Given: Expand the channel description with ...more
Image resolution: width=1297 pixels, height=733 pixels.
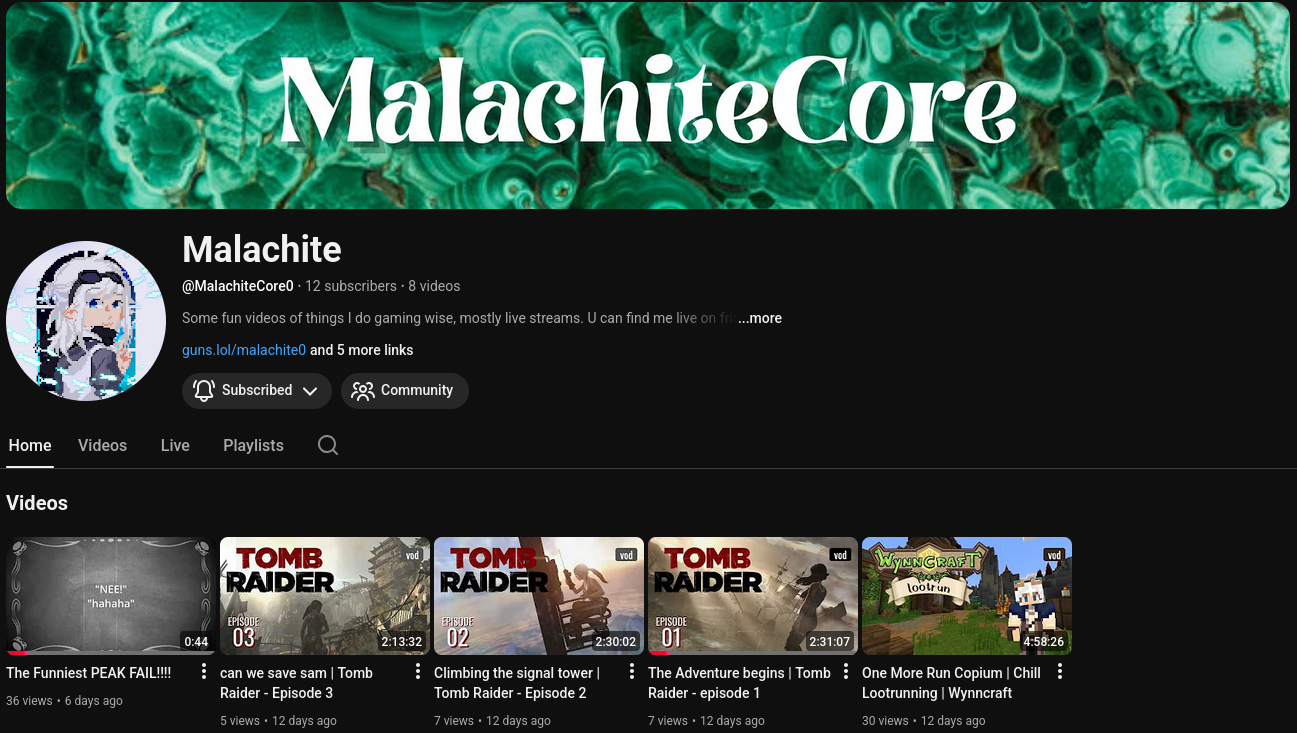Looking at the screenshot, I should [x=759, y=318].
